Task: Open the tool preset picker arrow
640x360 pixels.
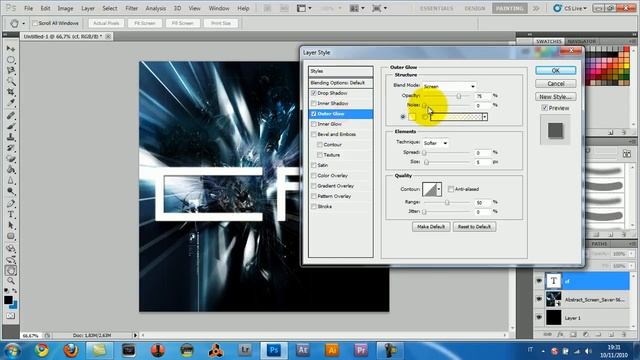Action: click(23, 24)
